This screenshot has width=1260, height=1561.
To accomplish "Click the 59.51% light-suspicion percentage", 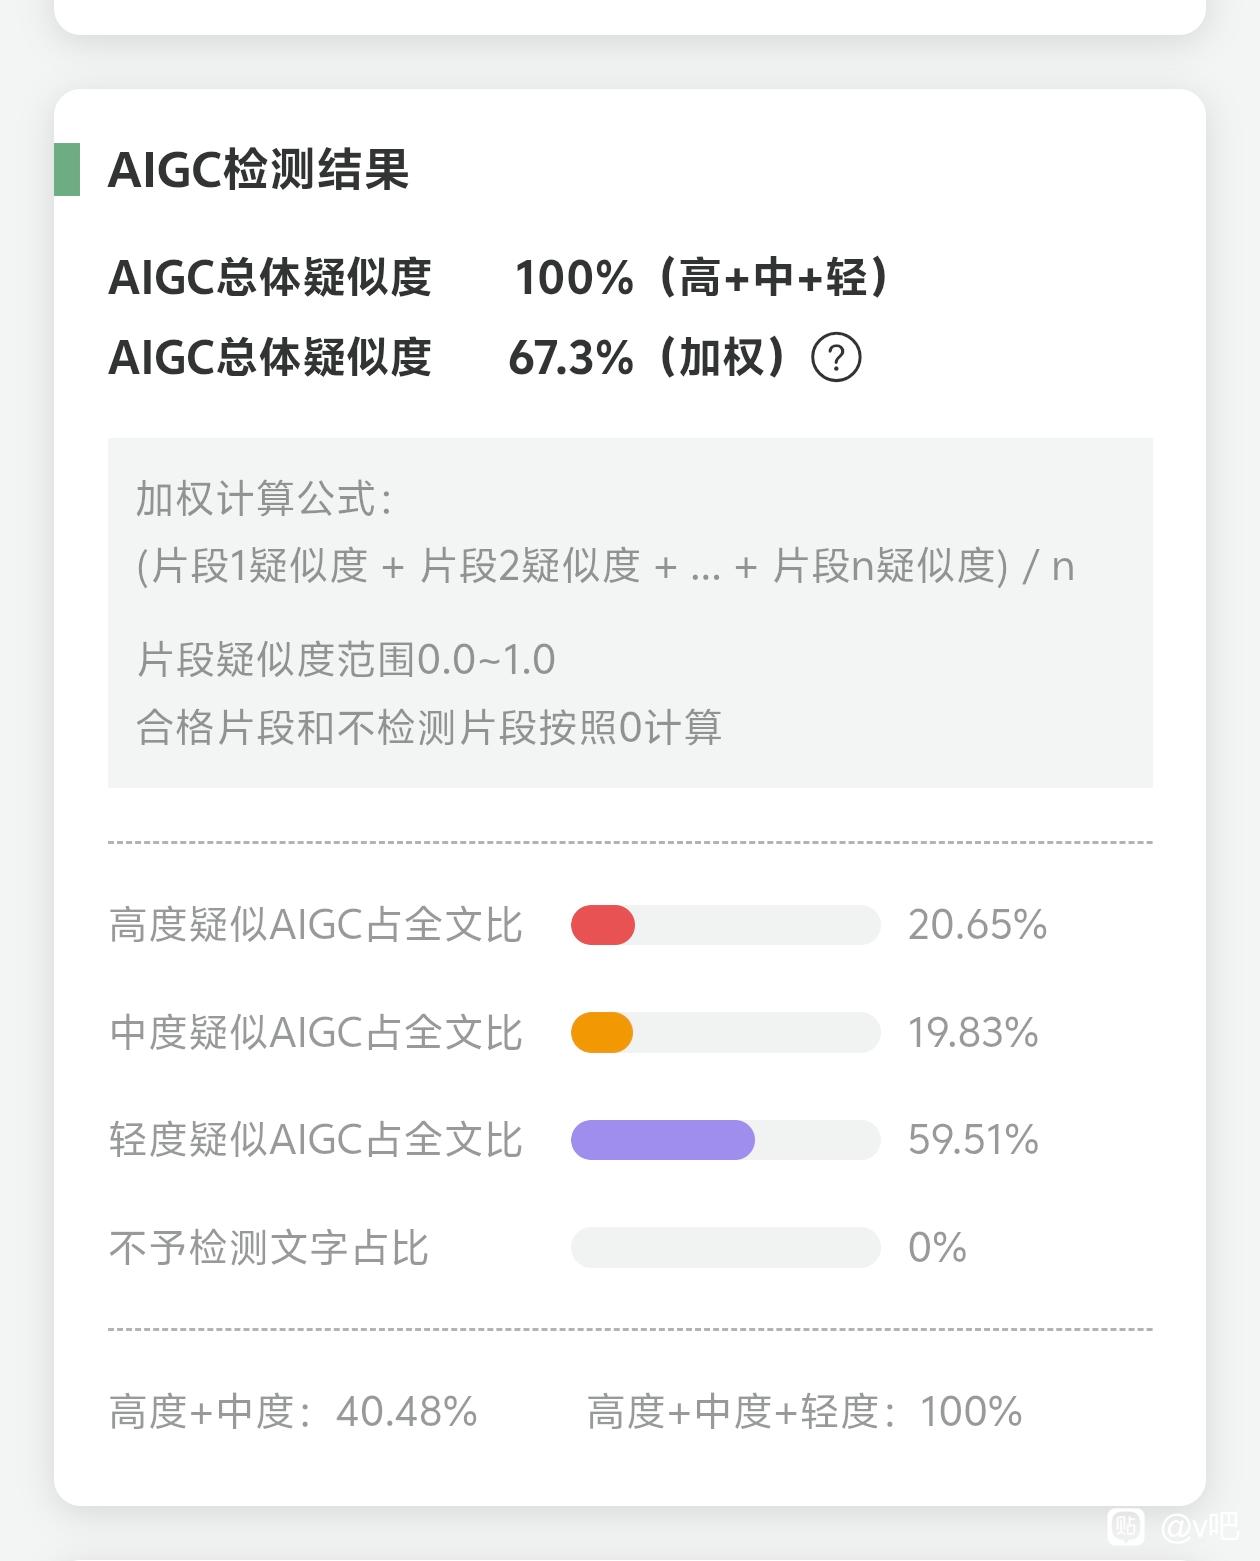I will (x=973, y=1140).
